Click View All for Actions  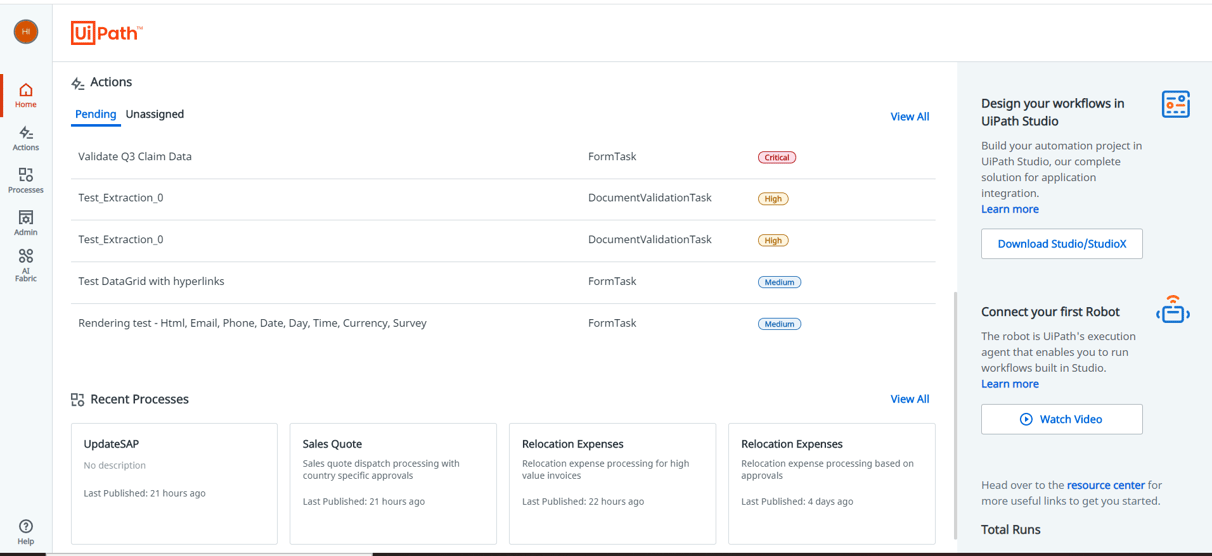tap(910, 117)
